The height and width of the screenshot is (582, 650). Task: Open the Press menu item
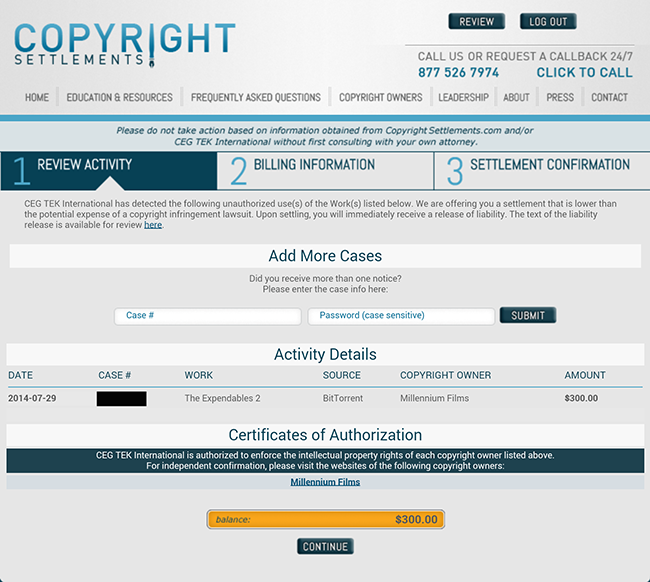(560, 97)
